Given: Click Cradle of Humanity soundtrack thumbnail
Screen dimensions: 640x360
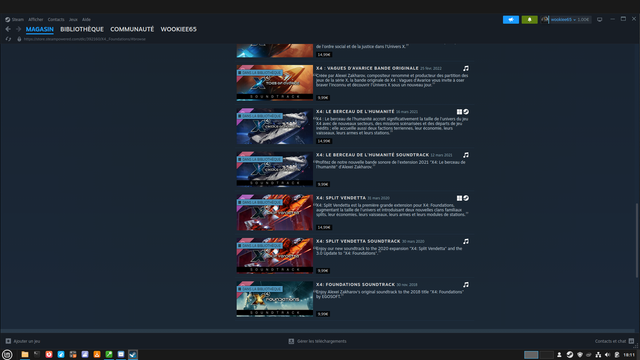Looking at the screenshot, I should pyautogui.click(x=275, y=169).
